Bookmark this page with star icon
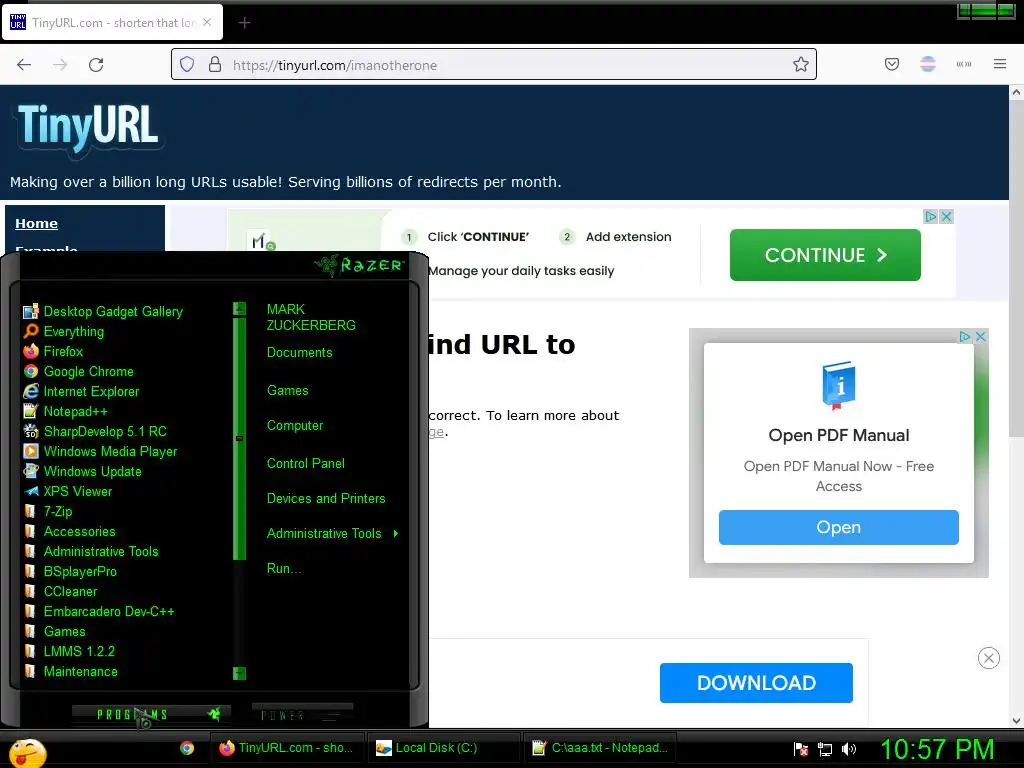The image size is (1024, 768). click(801, 64)
